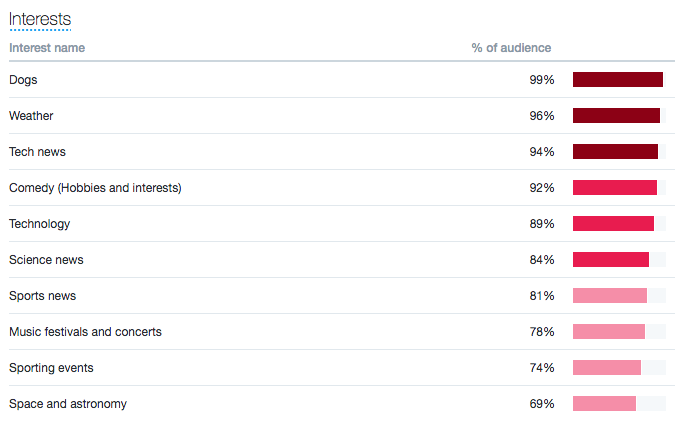Click the Interests heading link
The image size is (698, 427).
click(x=40, y=19)
